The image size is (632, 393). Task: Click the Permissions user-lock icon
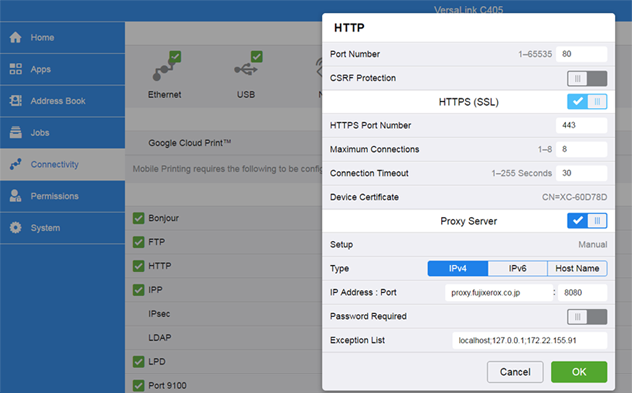point(15,196)
